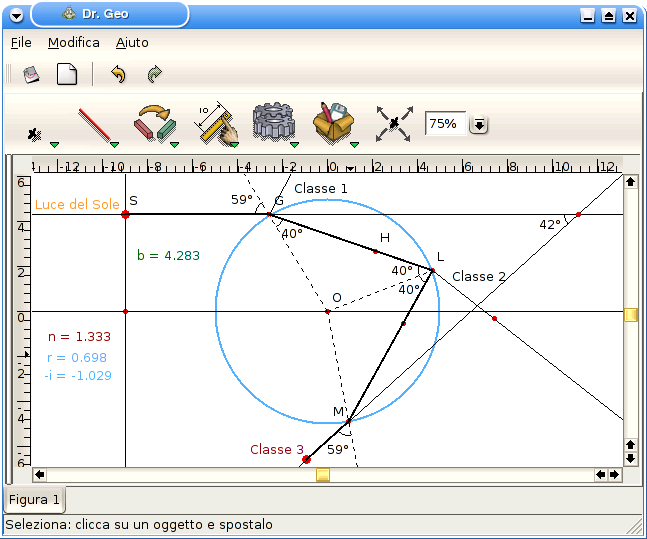This screenshot has width=647, height=539.
Task: Open the zoom percentage dropdown arrow
Action: [479, 124]
